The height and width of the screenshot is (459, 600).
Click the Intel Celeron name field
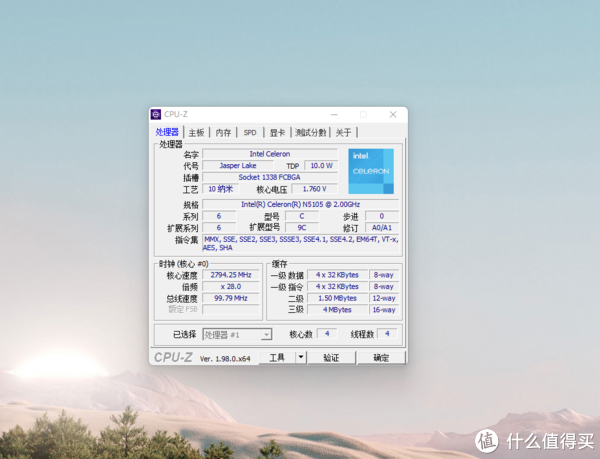[x=270, y=154]
